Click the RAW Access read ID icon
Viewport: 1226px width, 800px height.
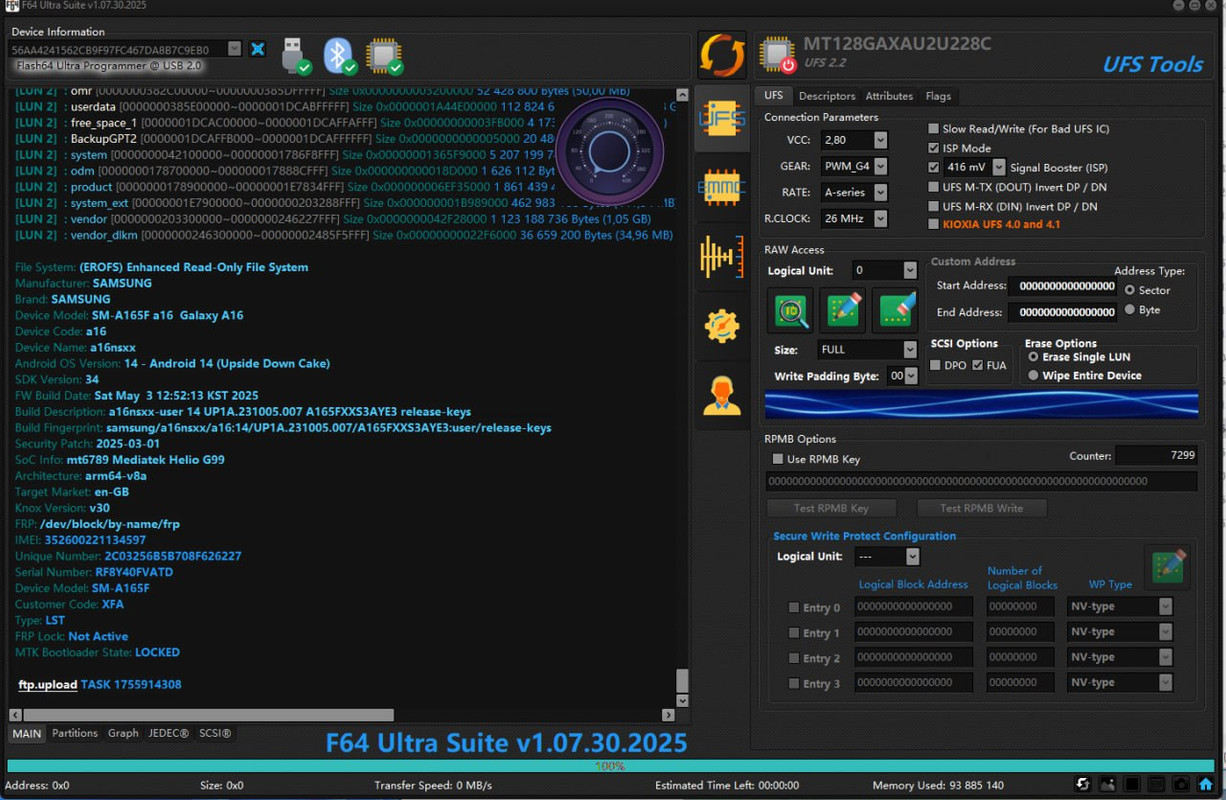click(x=791, y=311)
